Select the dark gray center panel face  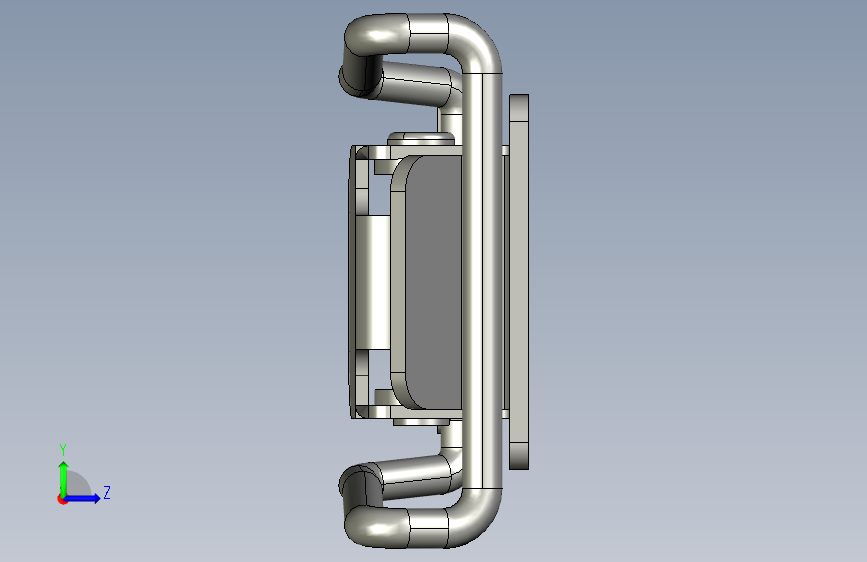pos(435,282)
